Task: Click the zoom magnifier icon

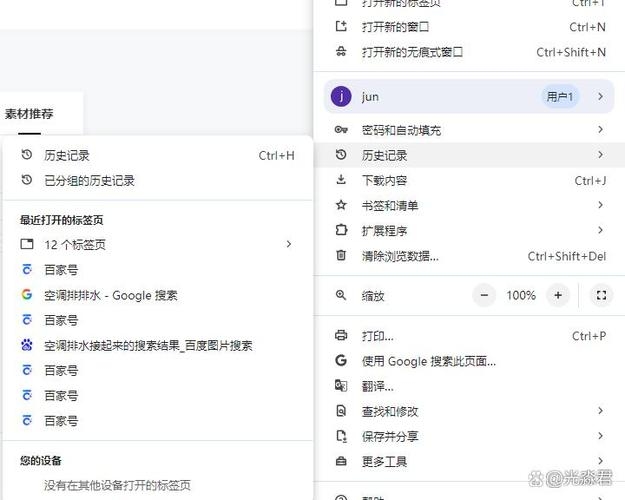Action: click(341, 295)
